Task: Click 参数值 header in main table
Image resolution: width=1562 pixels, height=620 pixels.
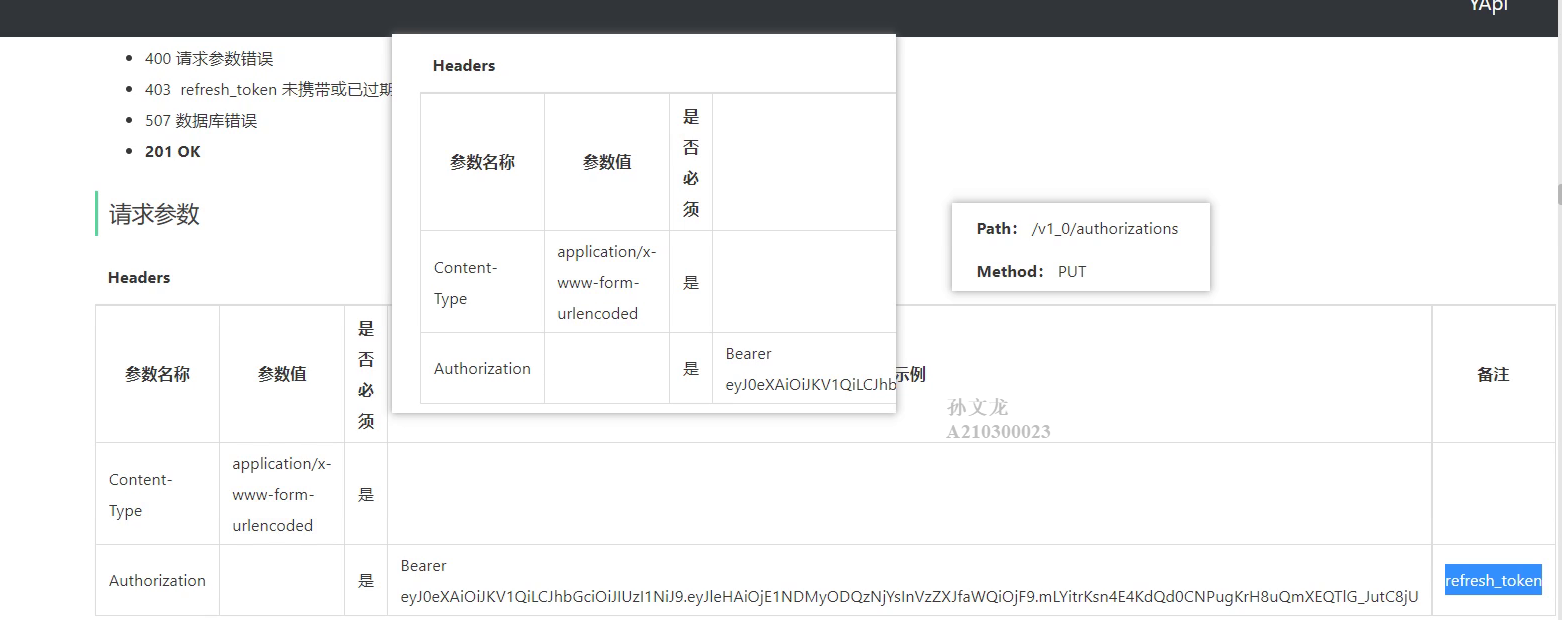Action: tap(282, 374)
